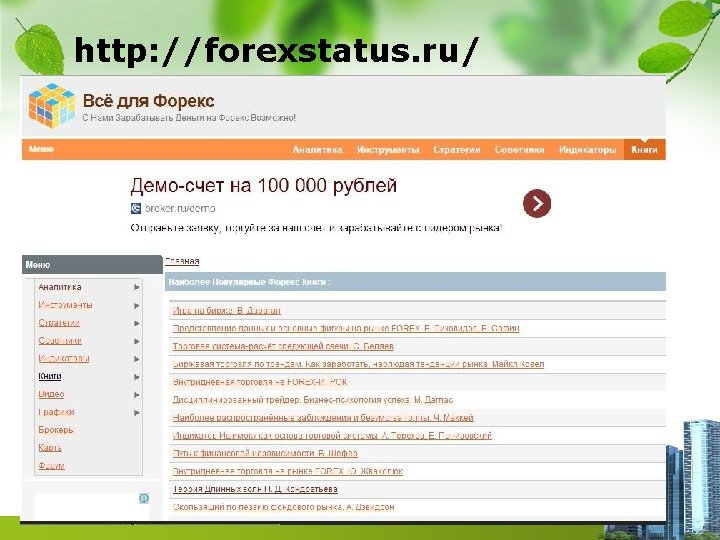Open Книги in the sidebar menu

[50, 377]
